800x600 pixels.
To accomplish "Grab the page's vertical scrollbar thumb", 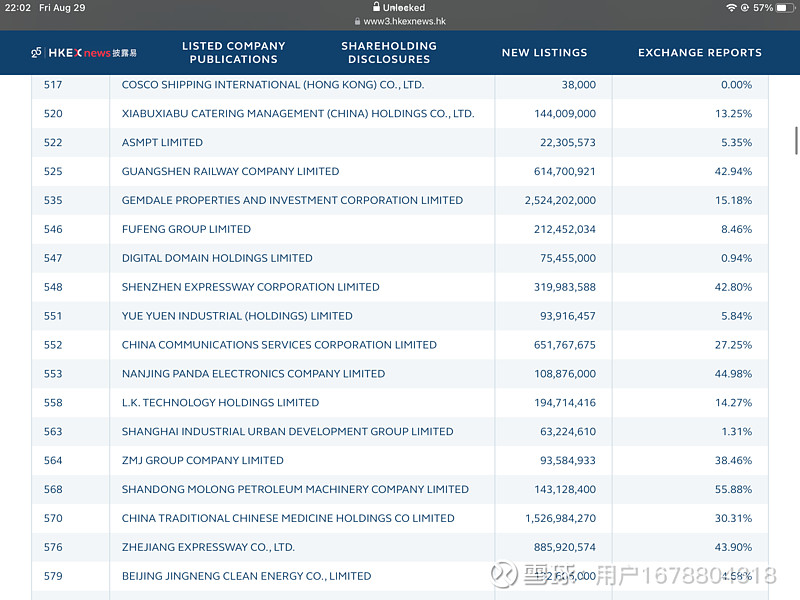I will pyautogui.click(x=796, y=140).
